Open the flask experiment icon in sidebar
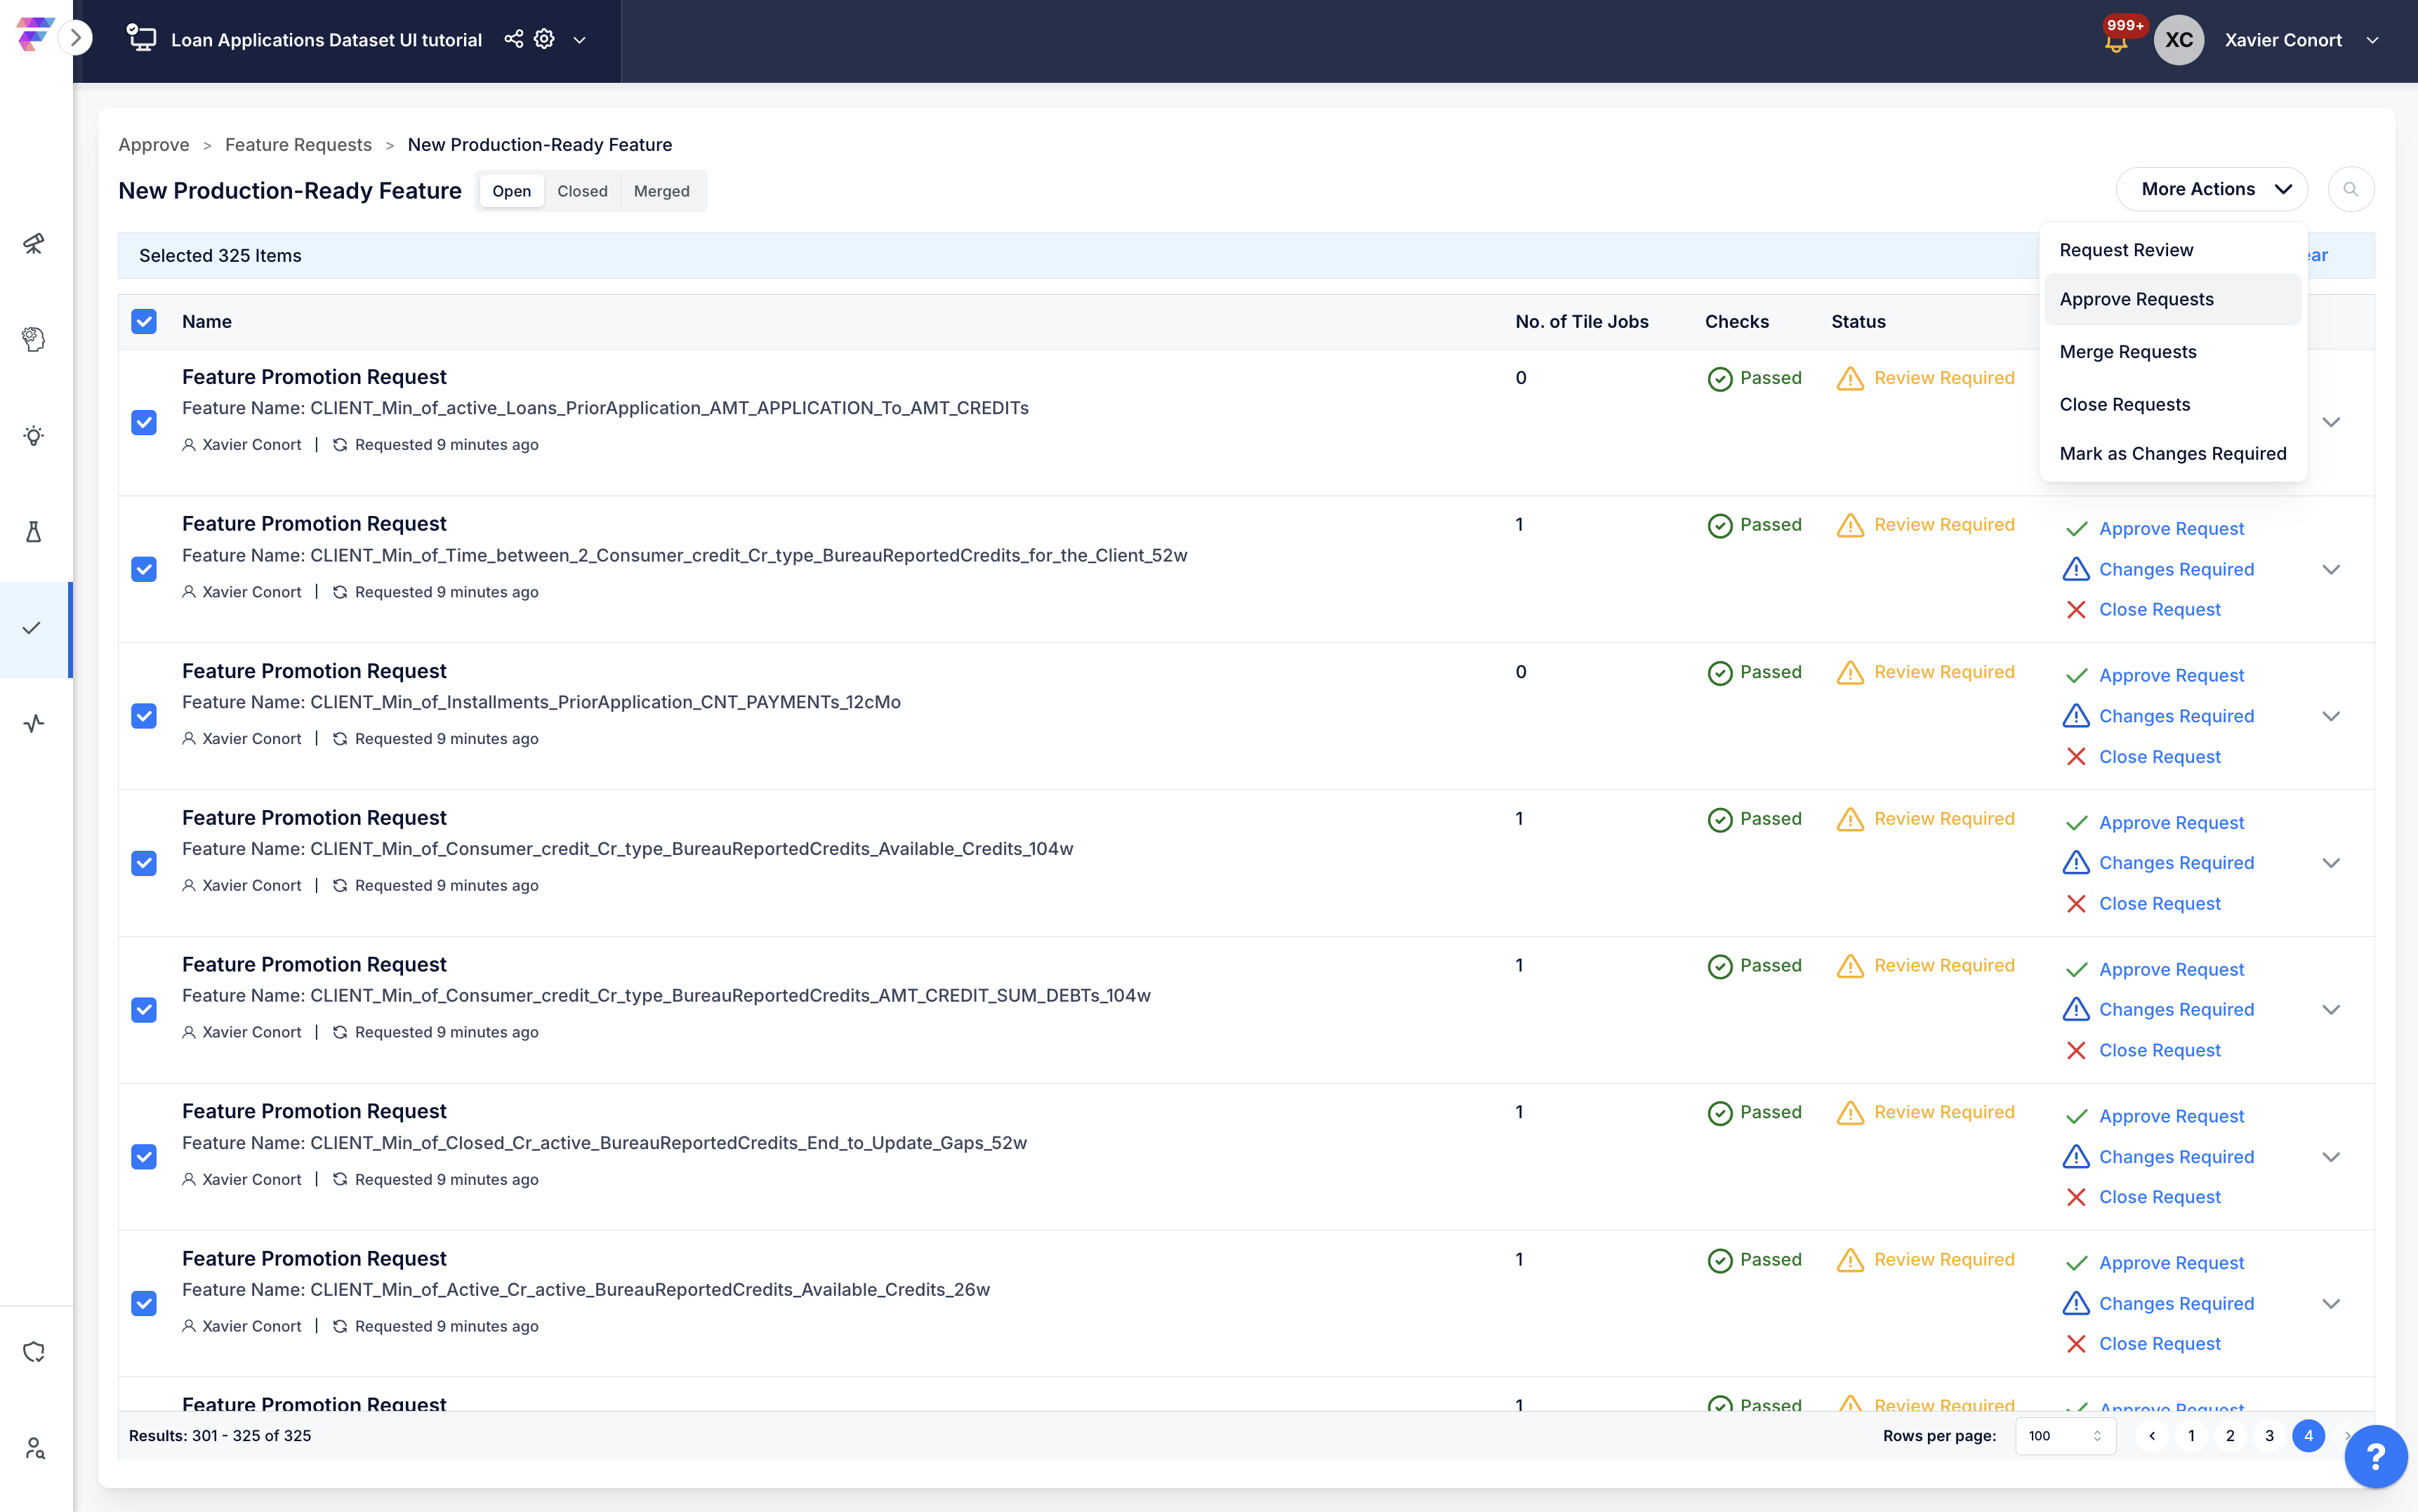This screenshot has width=2418, height=1512. click(34, 532)
